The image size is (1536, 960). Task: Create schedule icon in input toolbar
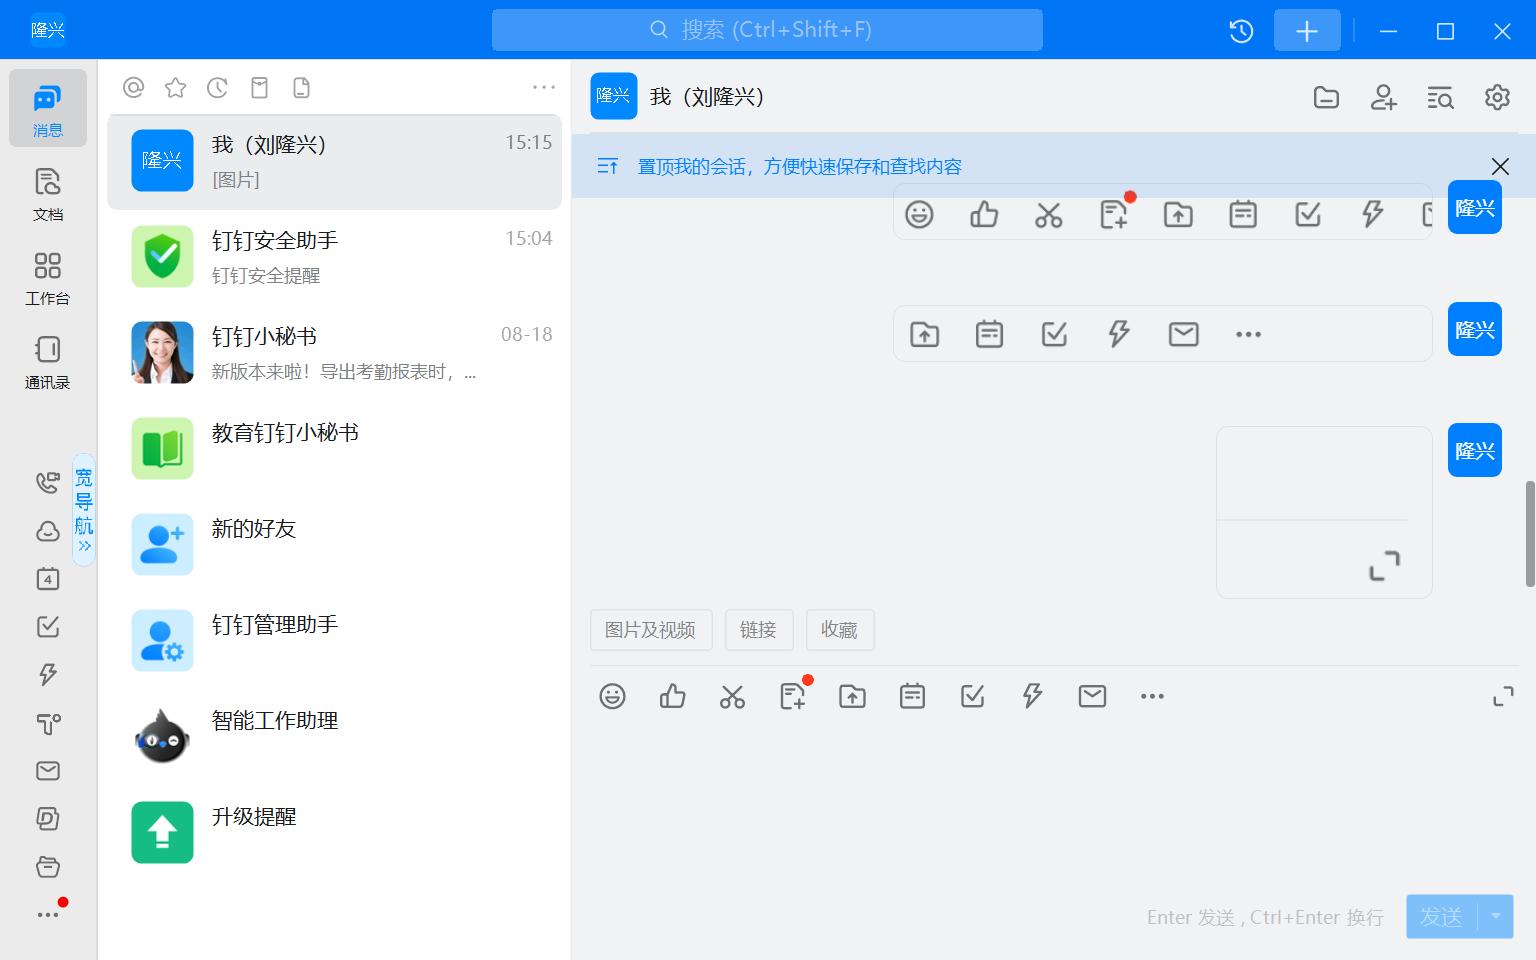tap(912, 696)
